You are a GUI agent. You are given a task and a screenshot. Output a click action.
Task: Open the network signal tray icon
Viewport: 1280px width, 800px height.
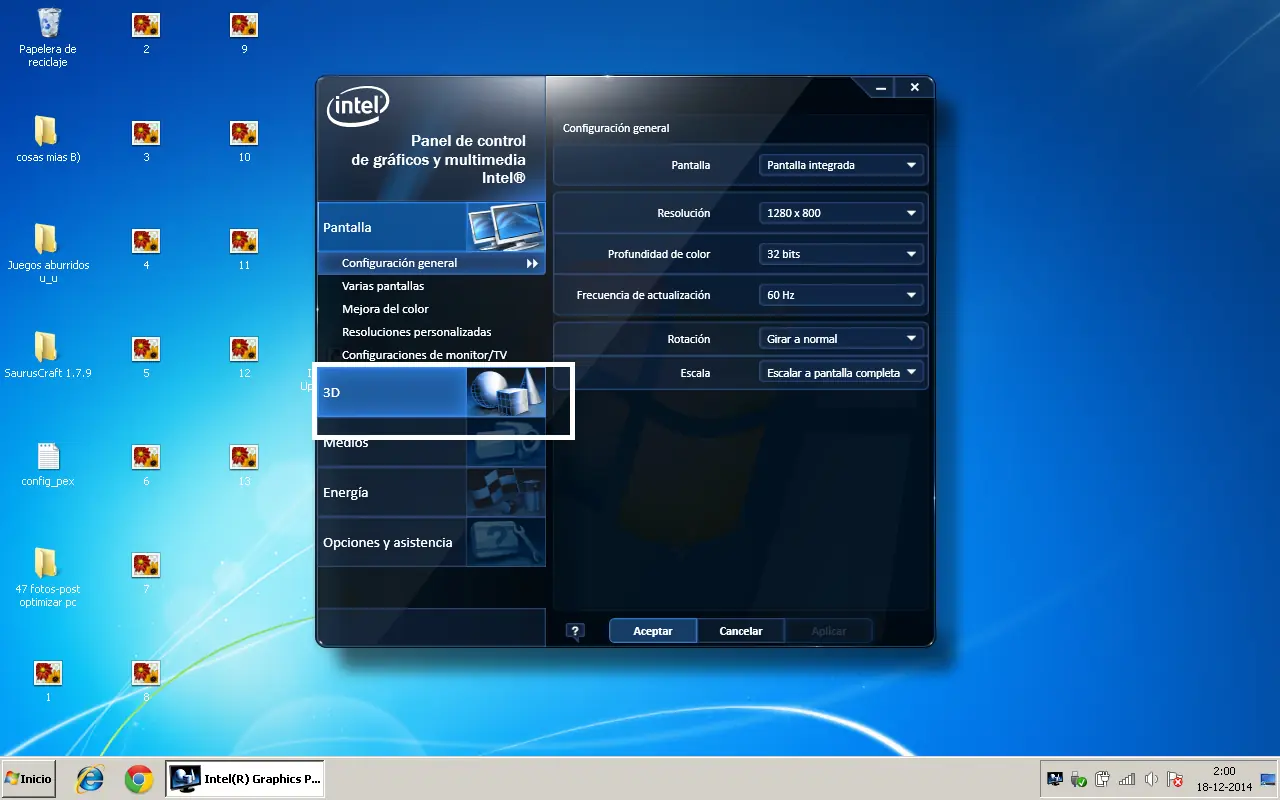pyautogui.click(x=1127, y=779)
